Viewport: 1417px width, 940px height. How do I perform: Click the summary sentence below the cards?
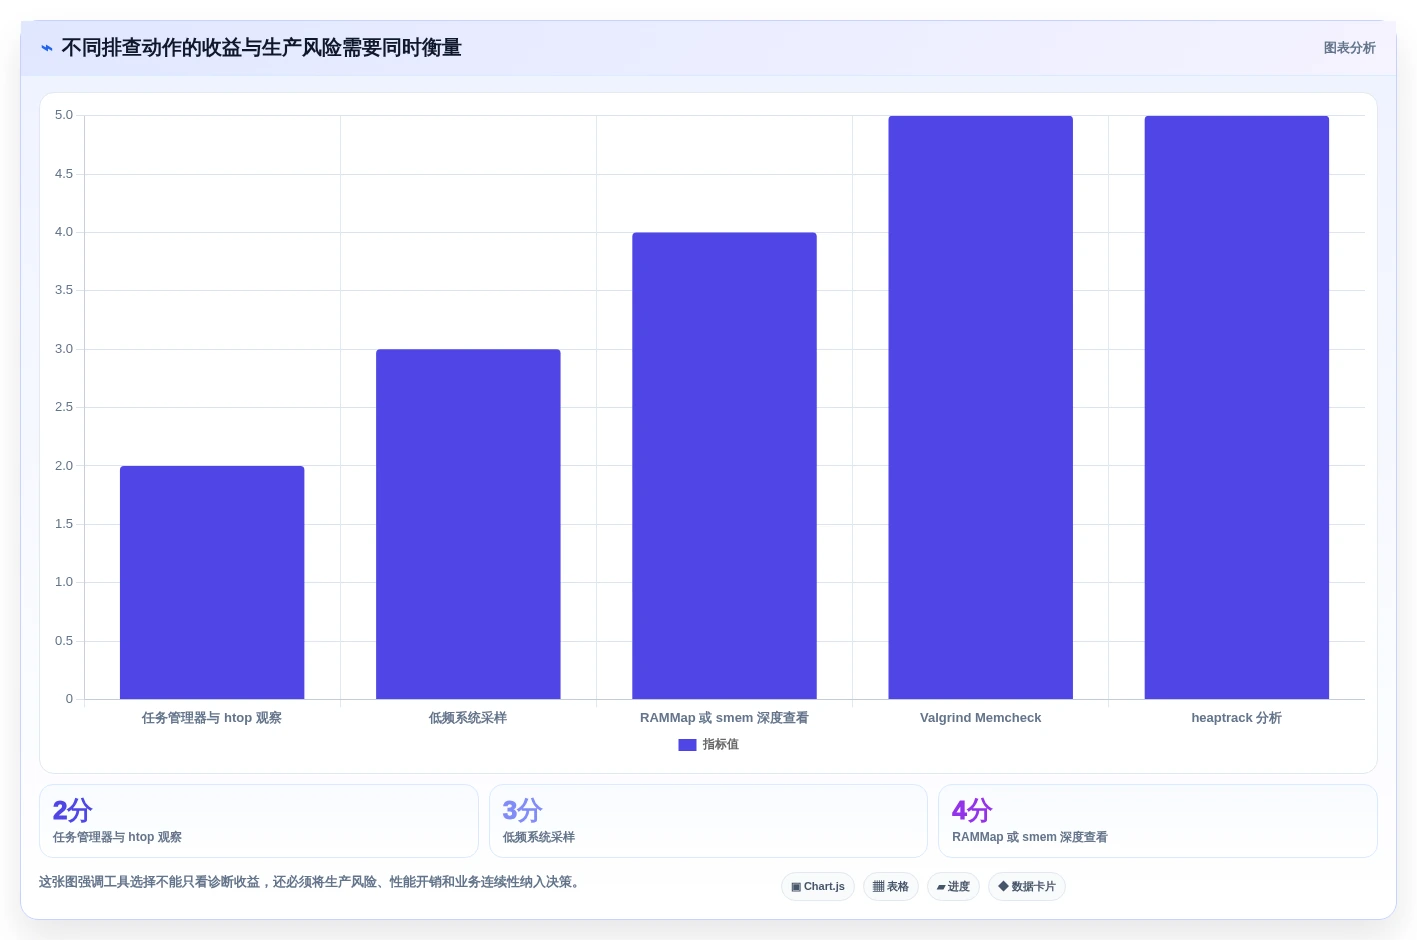[x=311, y=882]
